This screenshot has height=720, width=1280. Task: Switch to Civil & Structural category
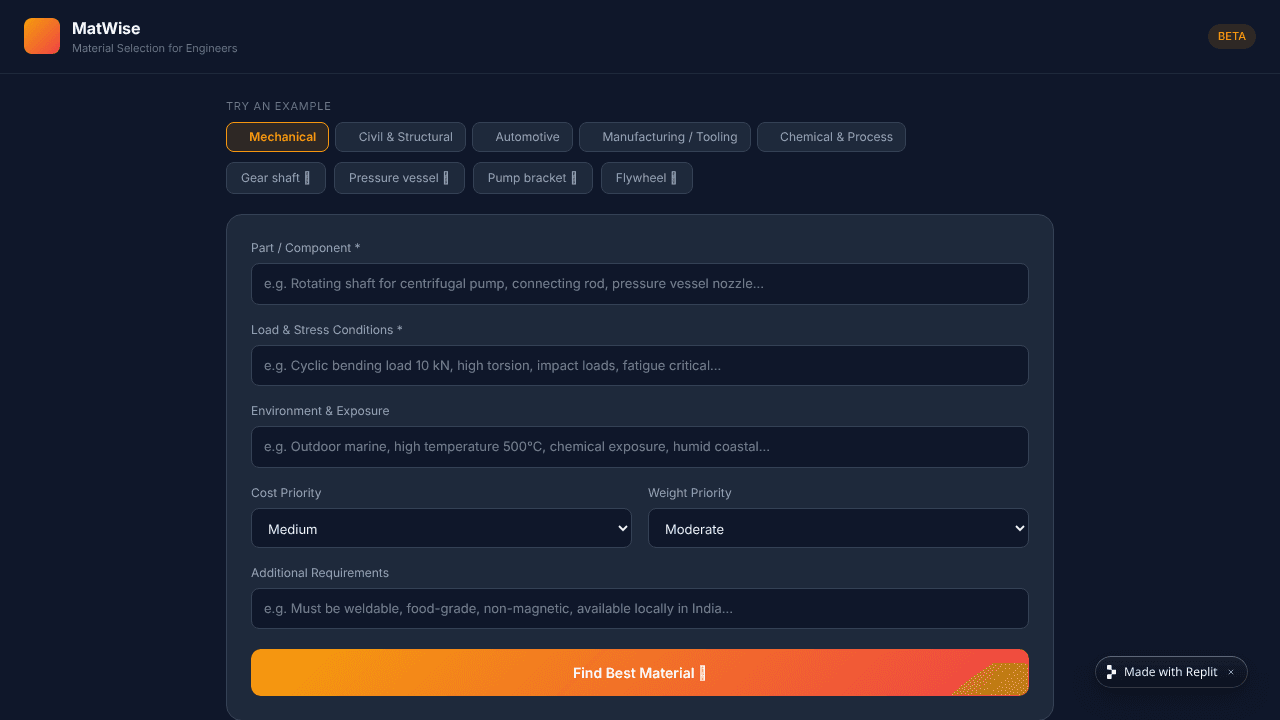tap(400, 137)
